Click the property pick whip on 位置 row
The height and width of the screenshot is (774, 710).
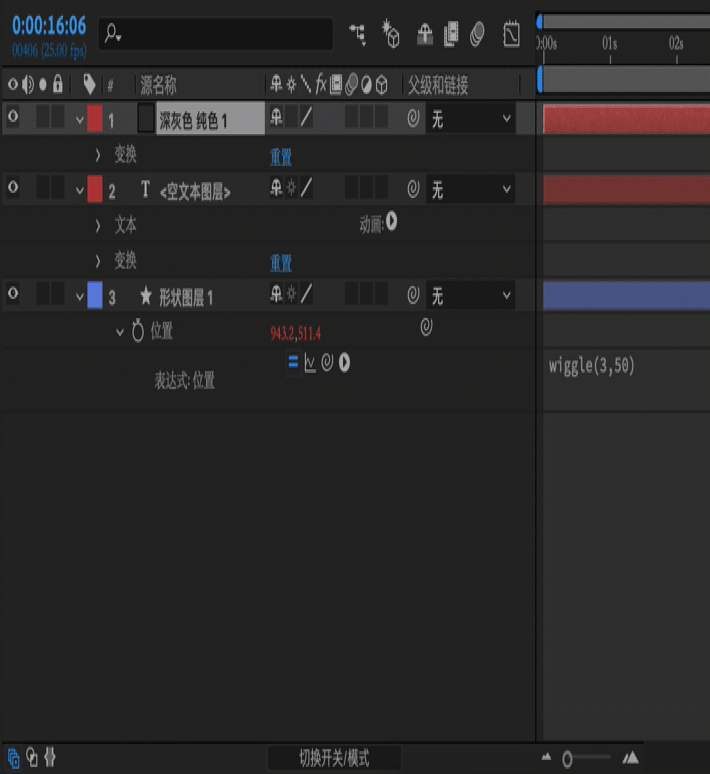[x=426, y=327]
